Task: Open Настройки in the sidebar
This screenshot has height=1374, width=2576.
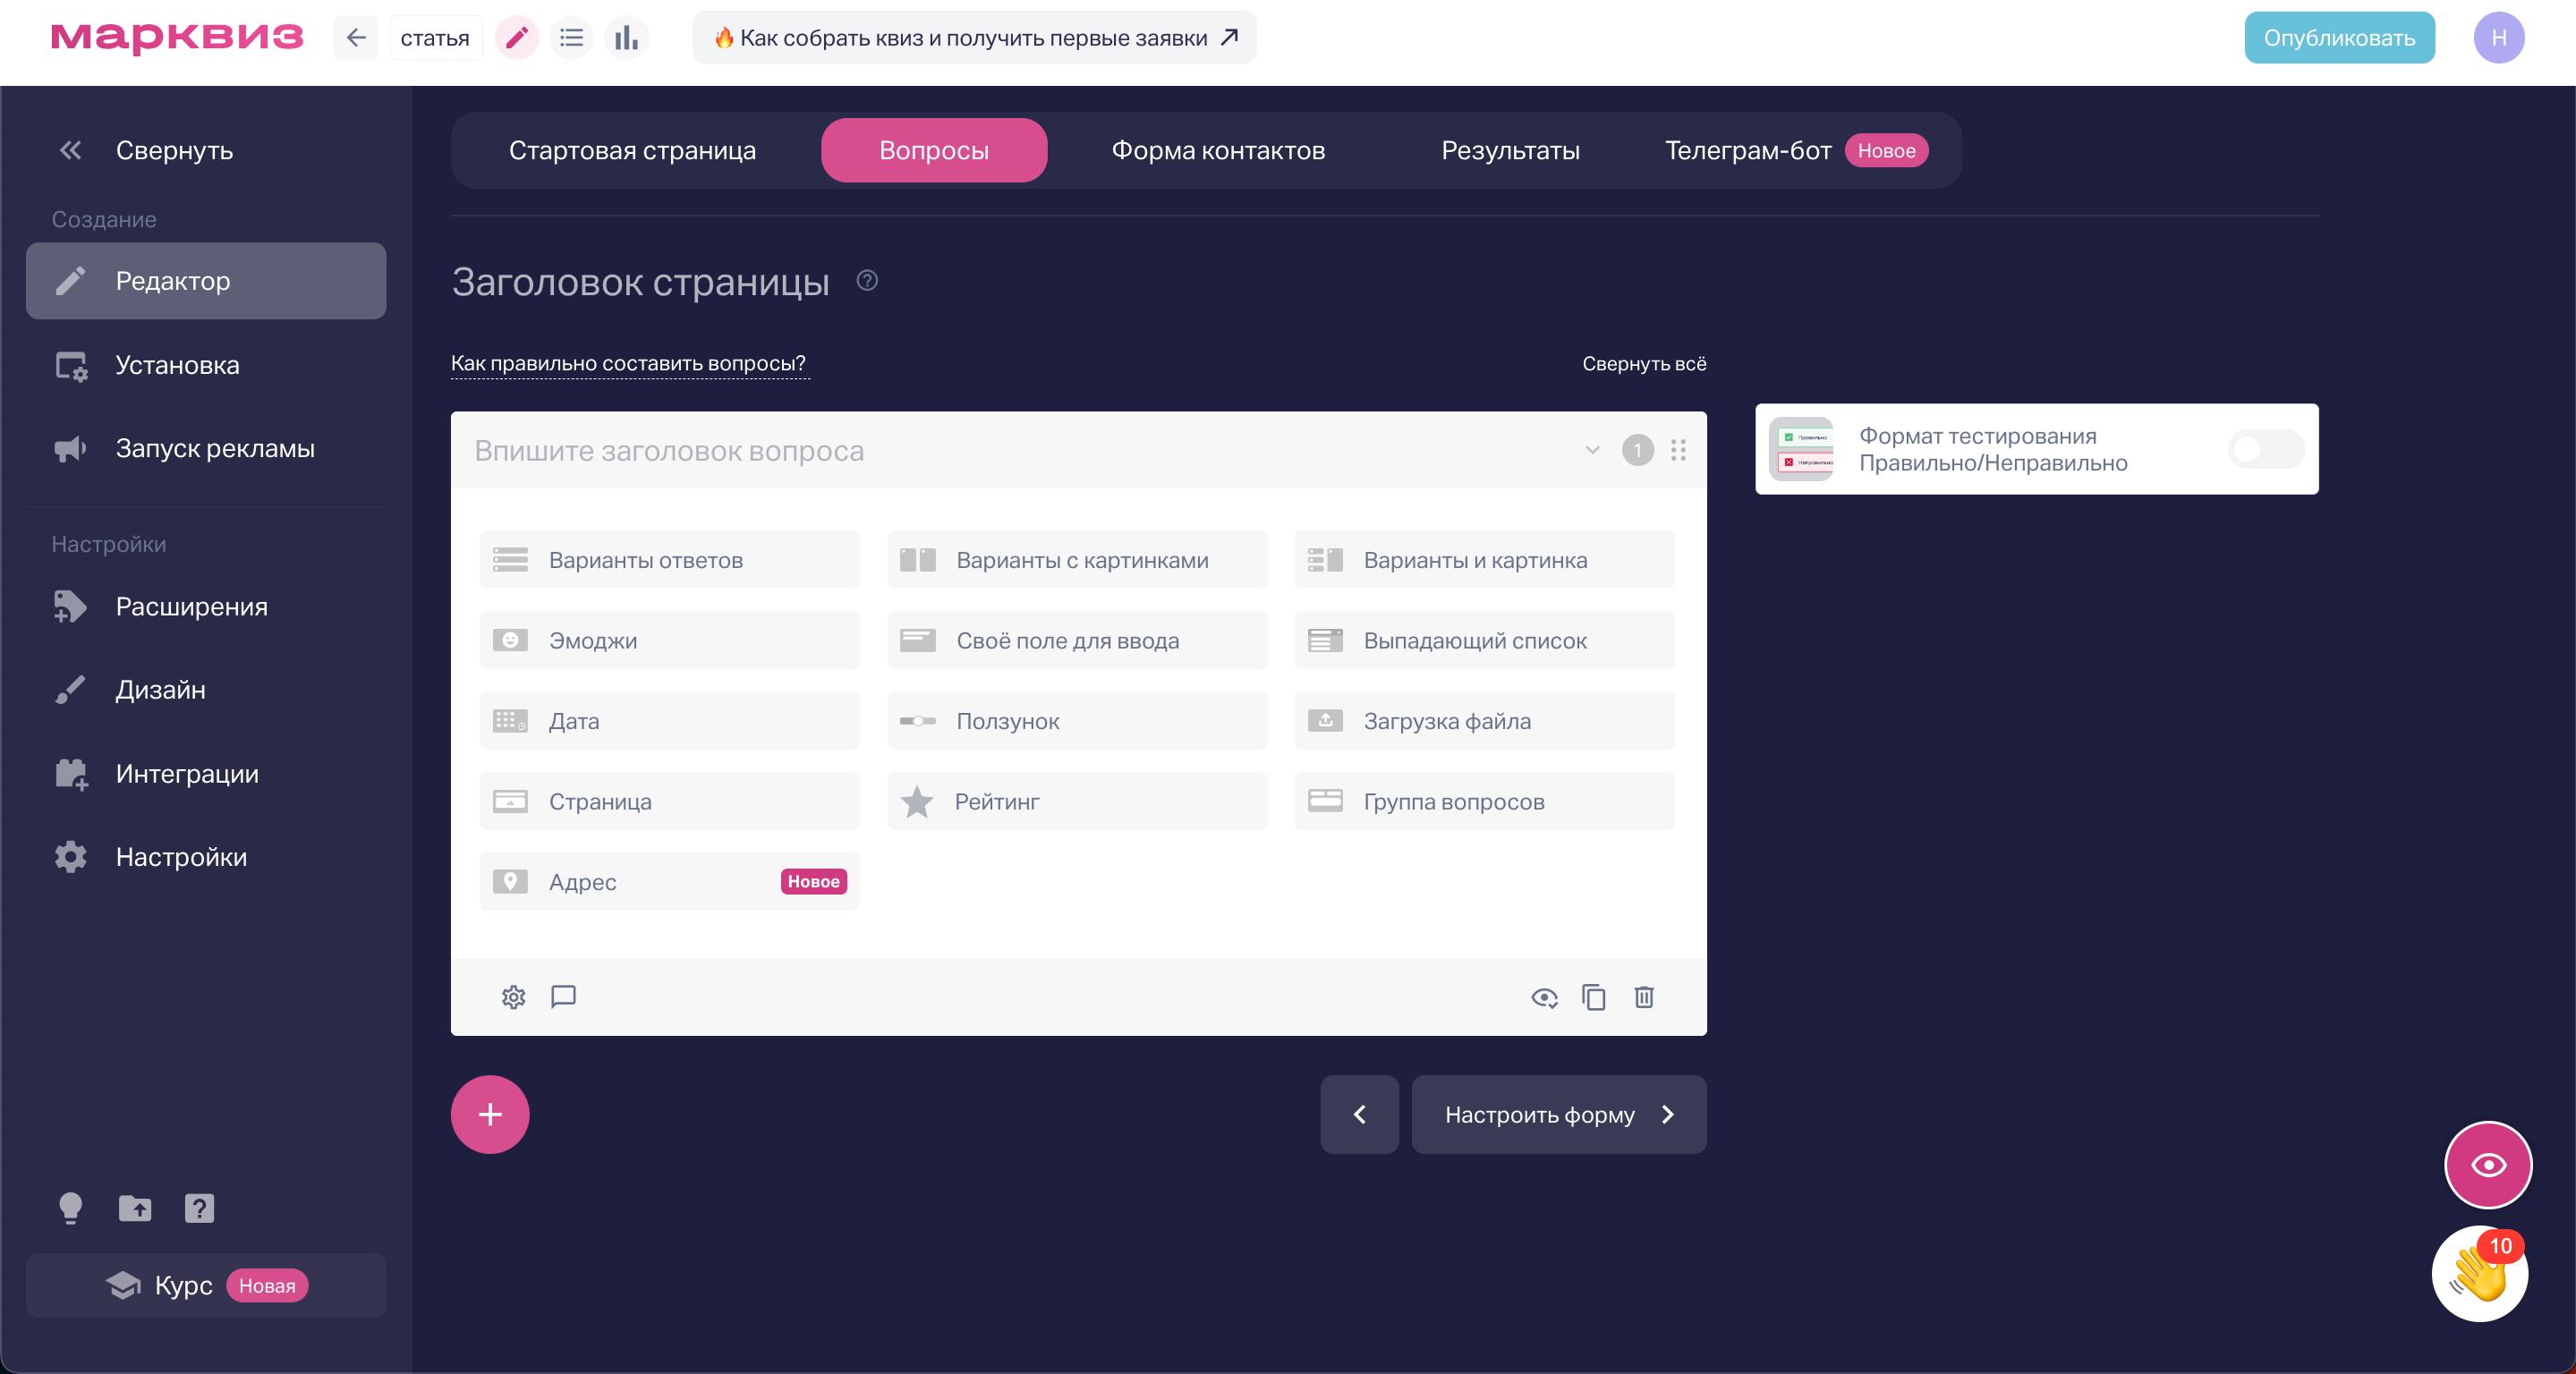Action: coord(206,857)
